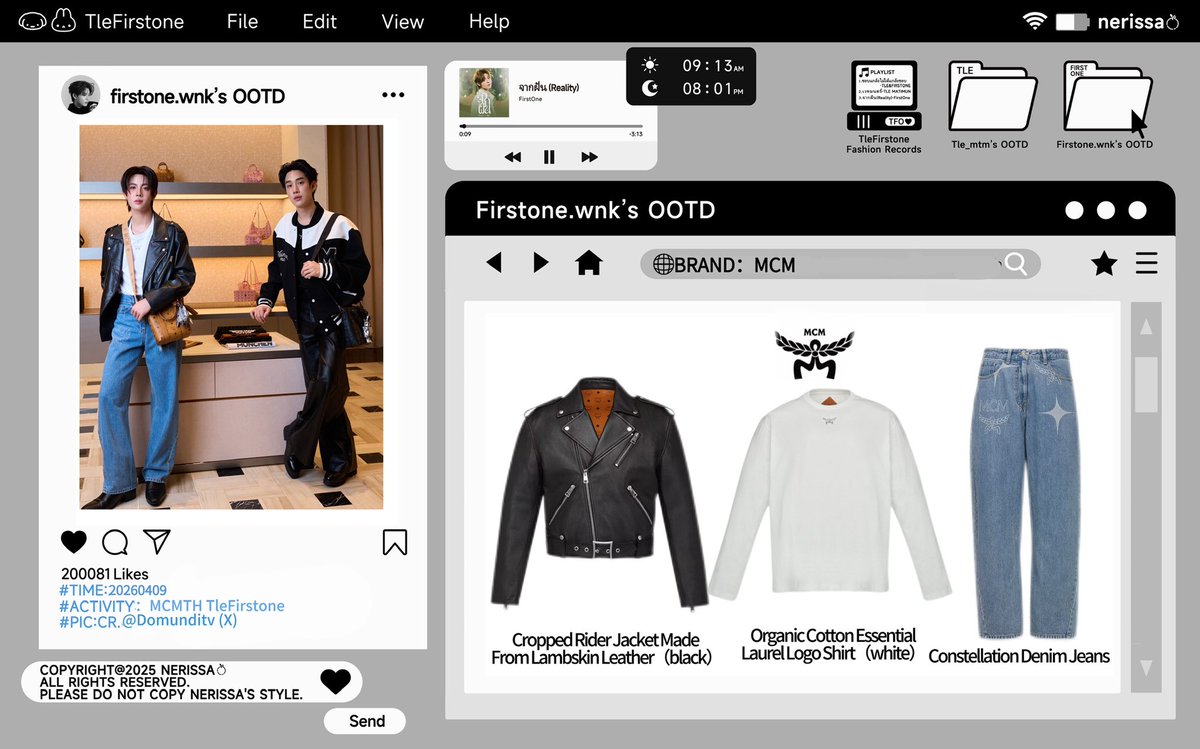The height and width of the screenshot is (749, 1200).
Task: Click heart icon in copyright bar
Action: click(335, 681)
